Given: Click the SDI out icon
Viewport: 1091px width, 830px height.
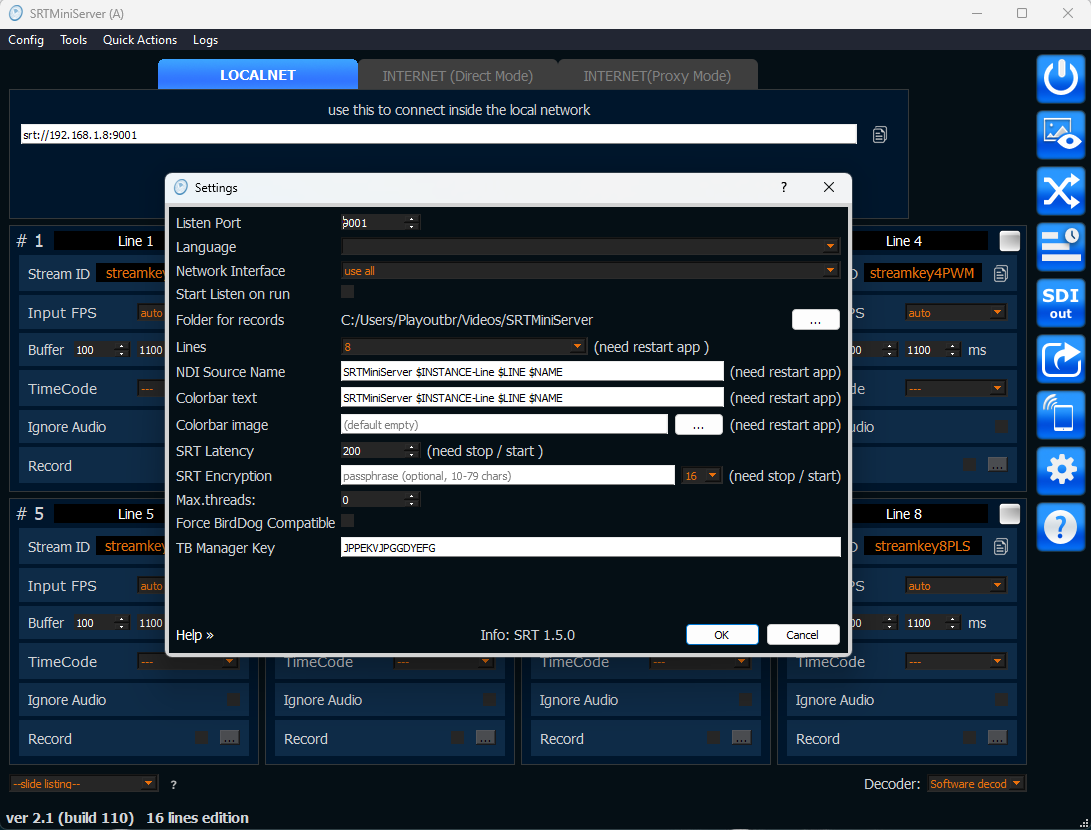Looking at the screenshot, I should (1060, 303).
